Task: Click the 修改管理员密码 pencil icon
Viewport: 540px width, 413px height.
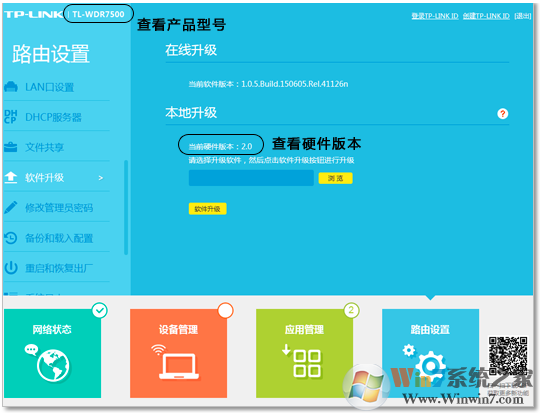Action: pyautogui.click(x=11, y=207)
